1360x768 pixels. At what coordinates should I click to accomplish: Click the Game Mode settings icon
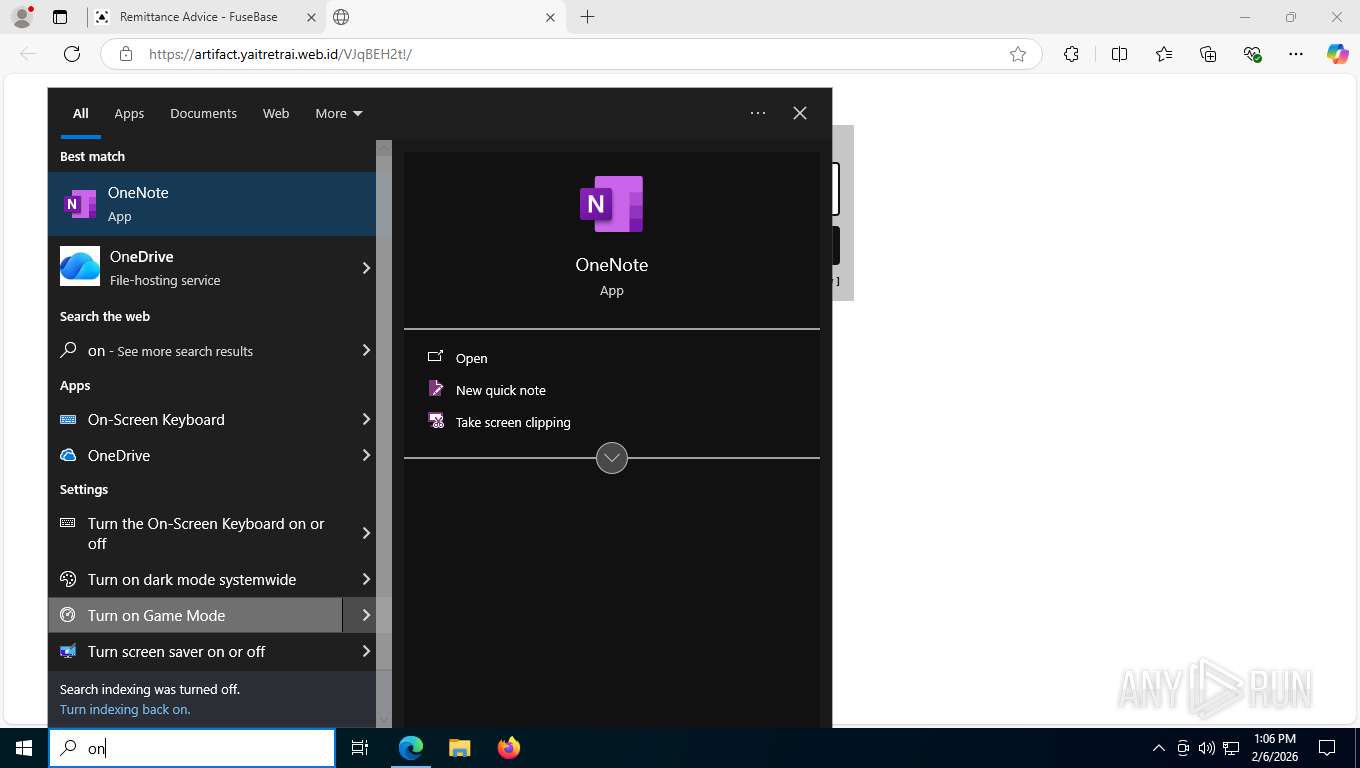[68, 615]
